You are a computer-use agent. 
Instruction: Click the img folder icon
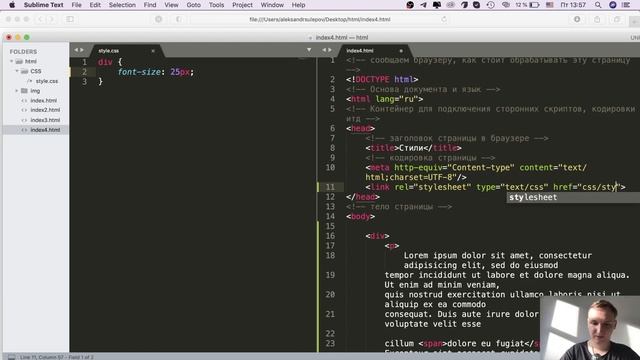coord(24,91)
